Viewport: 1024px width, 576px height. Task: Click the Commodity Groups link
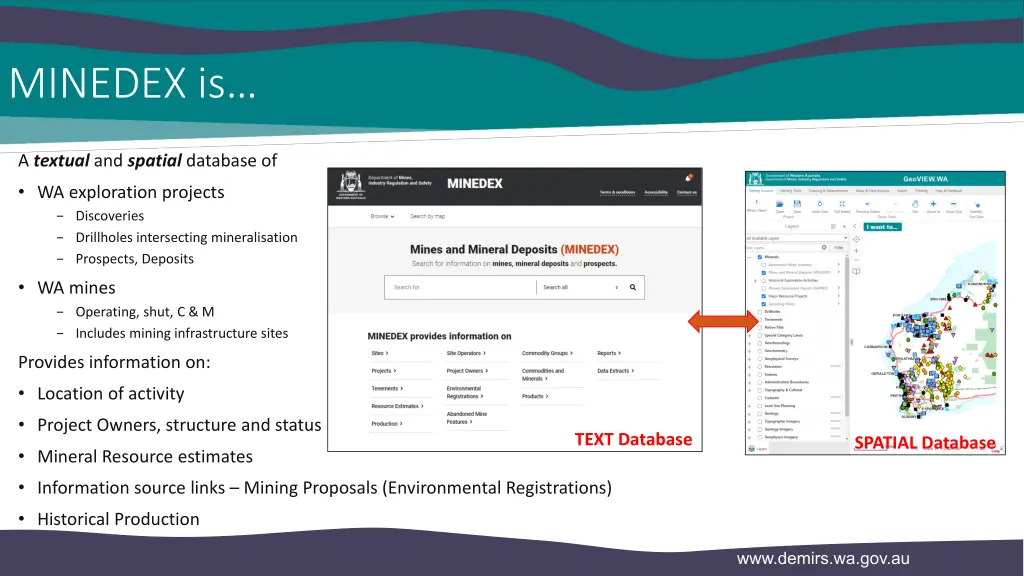click(547, 353)
